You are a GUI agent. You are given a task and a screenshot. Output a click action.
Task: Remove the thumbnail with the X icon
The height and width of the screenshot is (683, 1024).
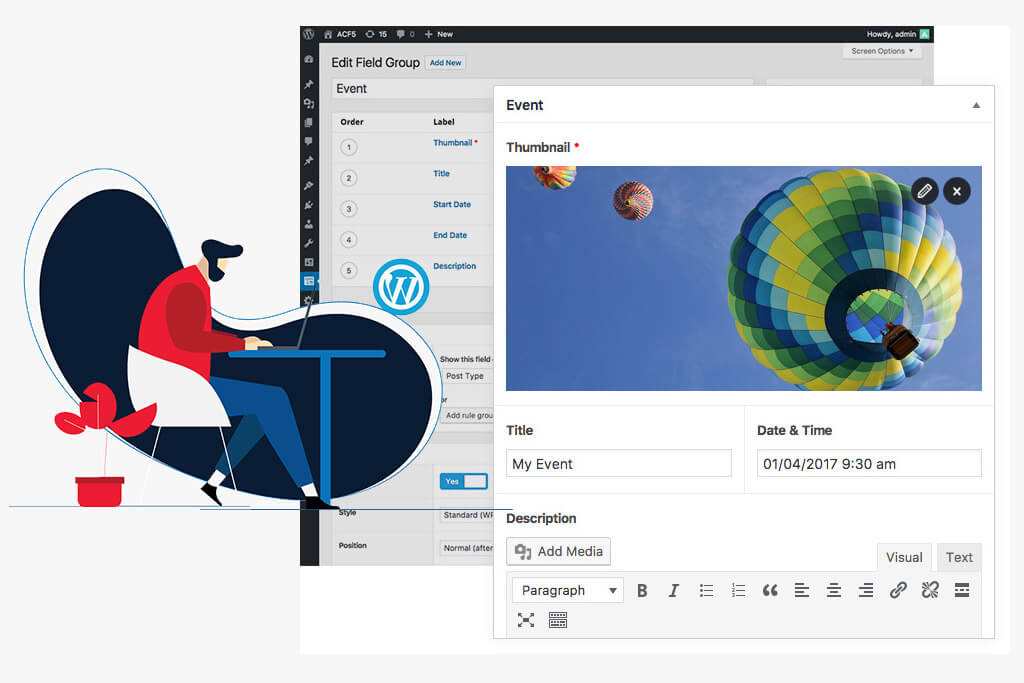click(x=957, y=191)
